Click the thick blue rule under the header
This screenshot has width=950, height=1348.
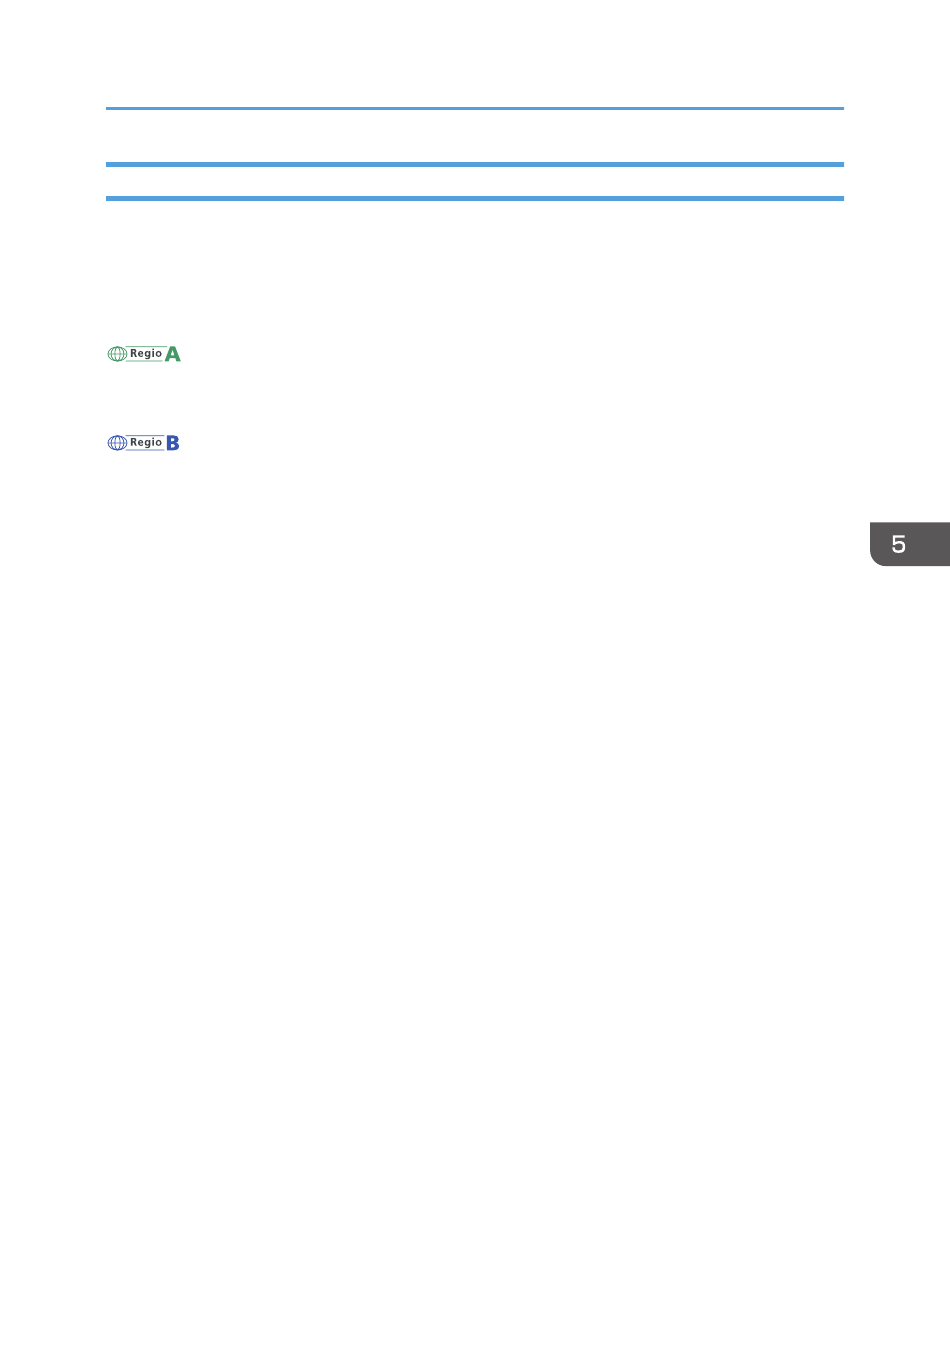[x=475, y=164]
